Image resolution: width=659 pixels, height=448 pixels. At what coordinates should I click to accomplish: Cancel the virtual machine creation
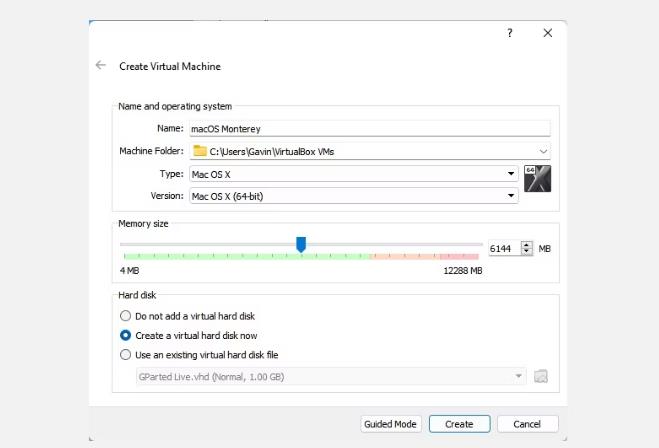point(527,424)
